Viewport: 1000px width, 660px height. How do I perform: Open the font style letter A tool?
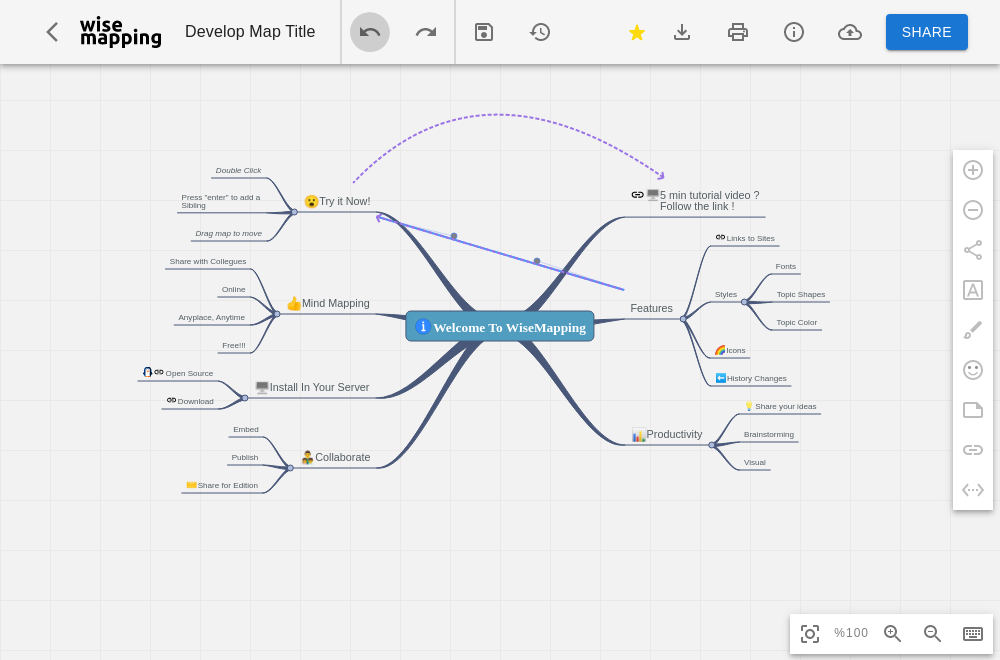pos(973,290)
